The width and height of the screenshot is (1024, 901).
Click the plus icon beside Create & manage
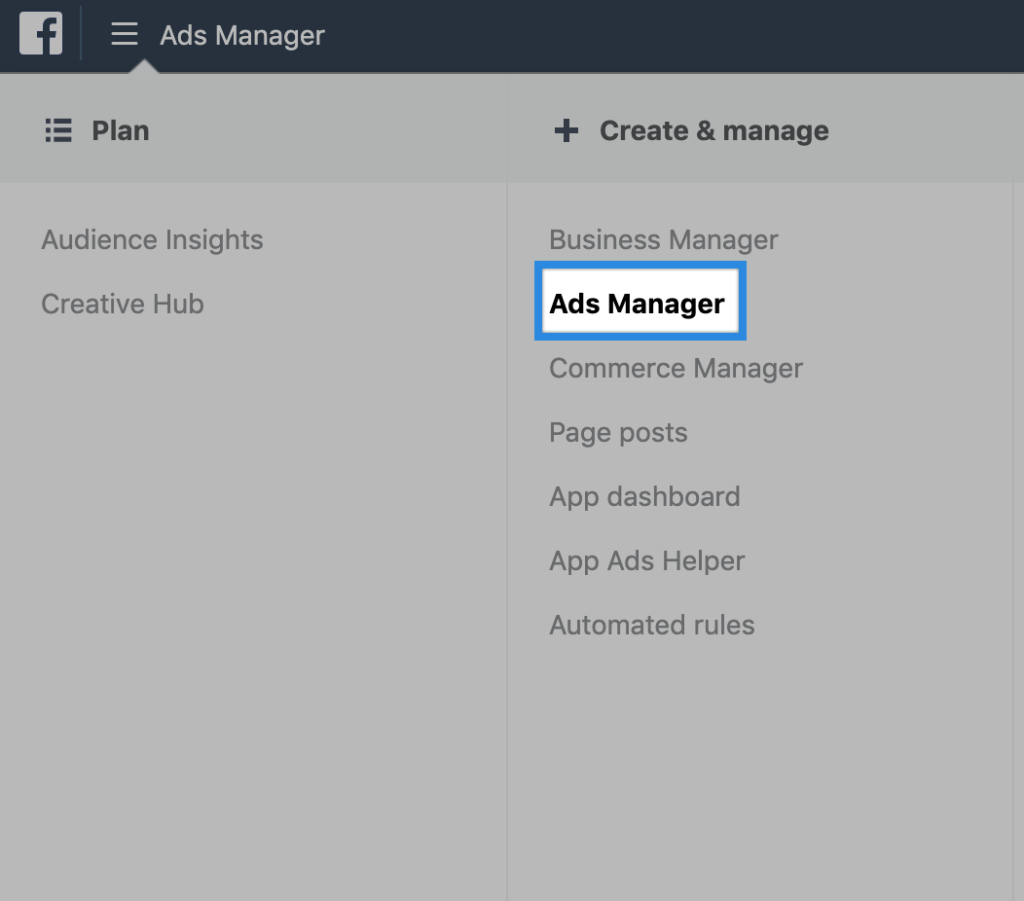(566, 131)
